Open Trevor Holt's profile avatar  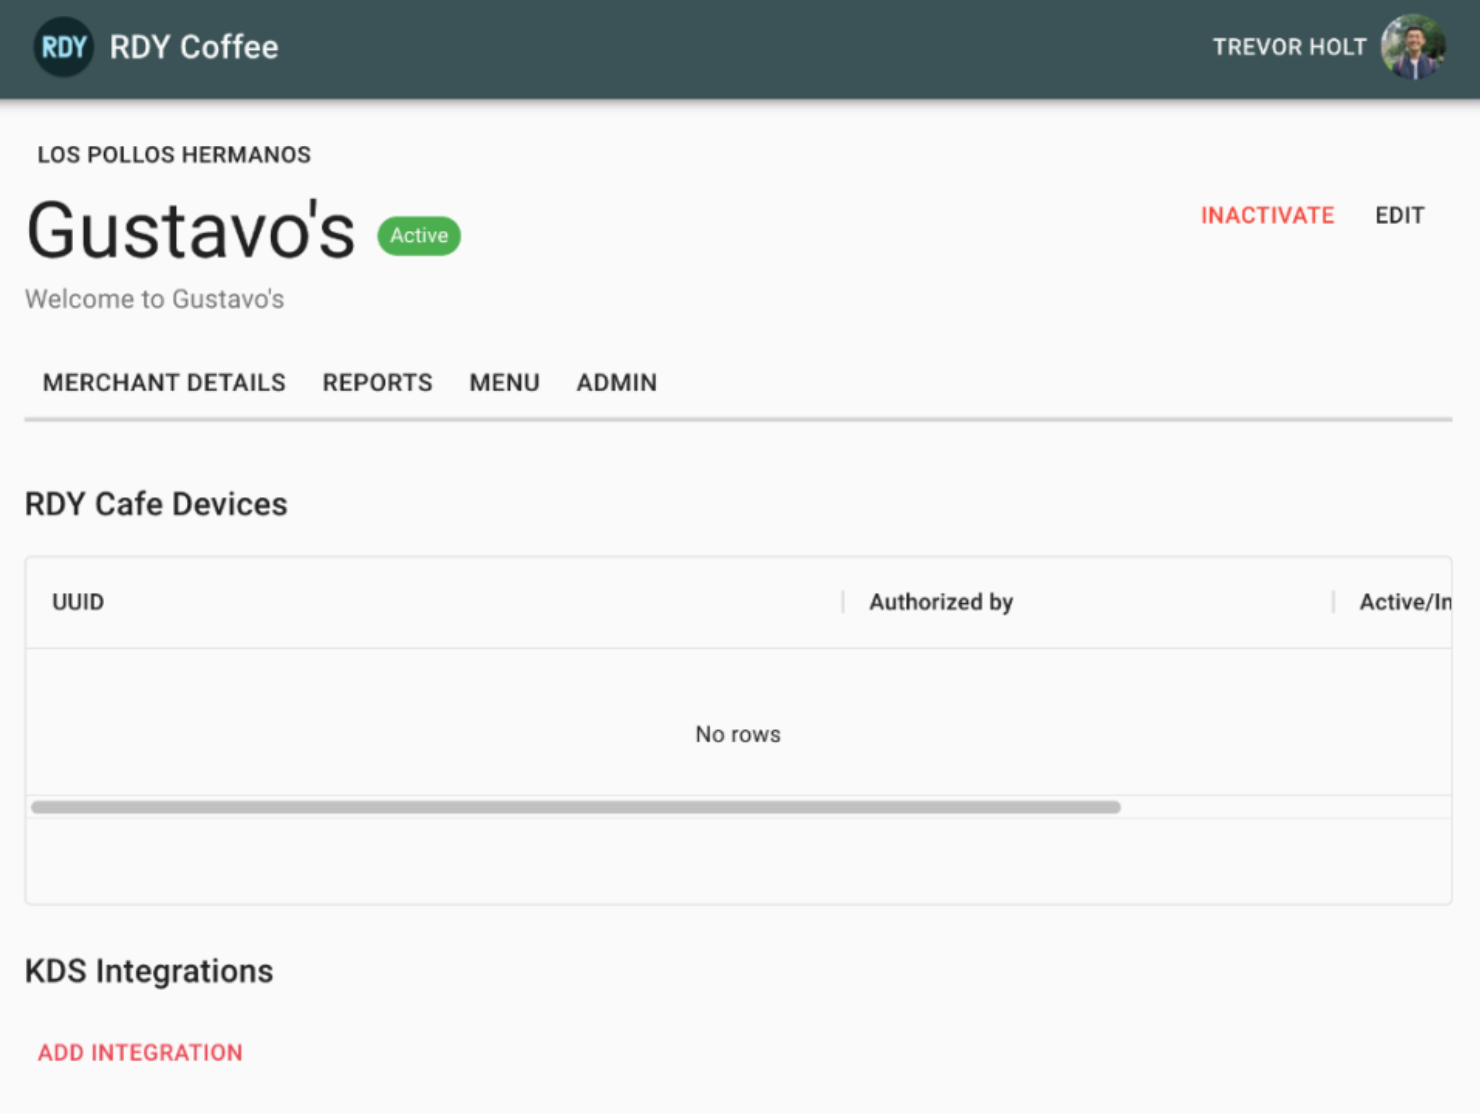(1413, 47)
